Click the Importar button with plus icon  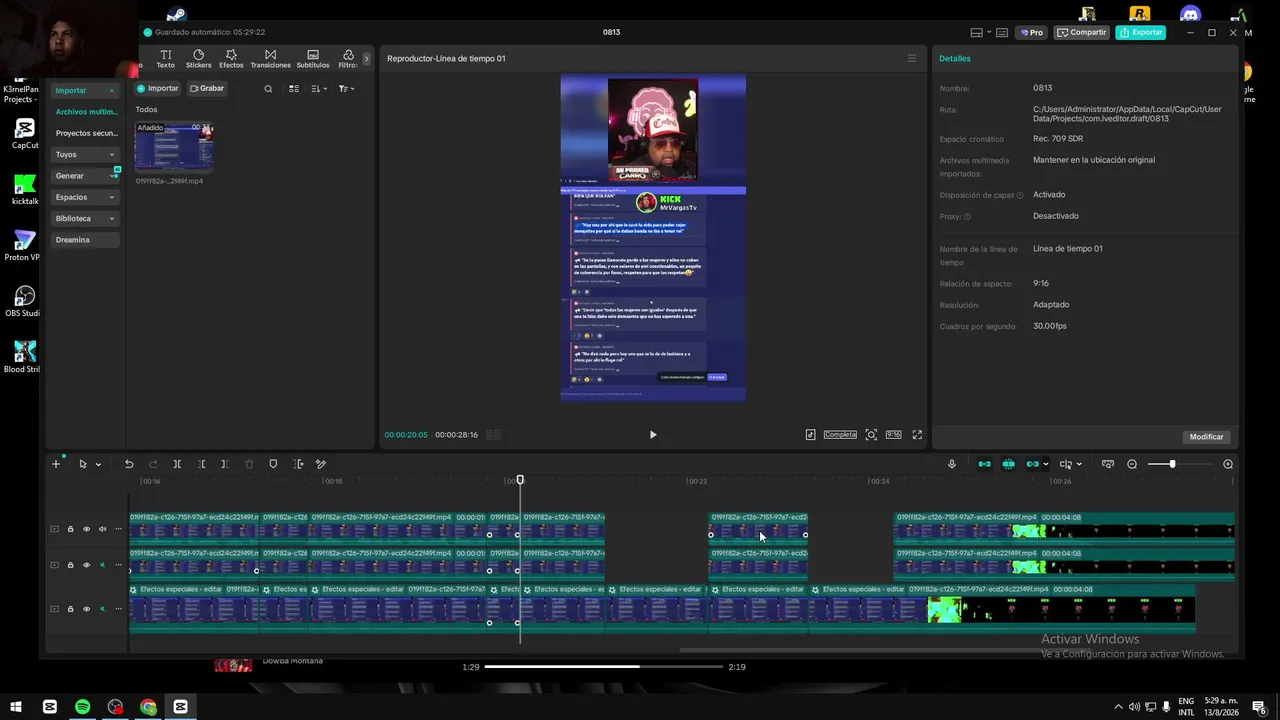[157, 88]
